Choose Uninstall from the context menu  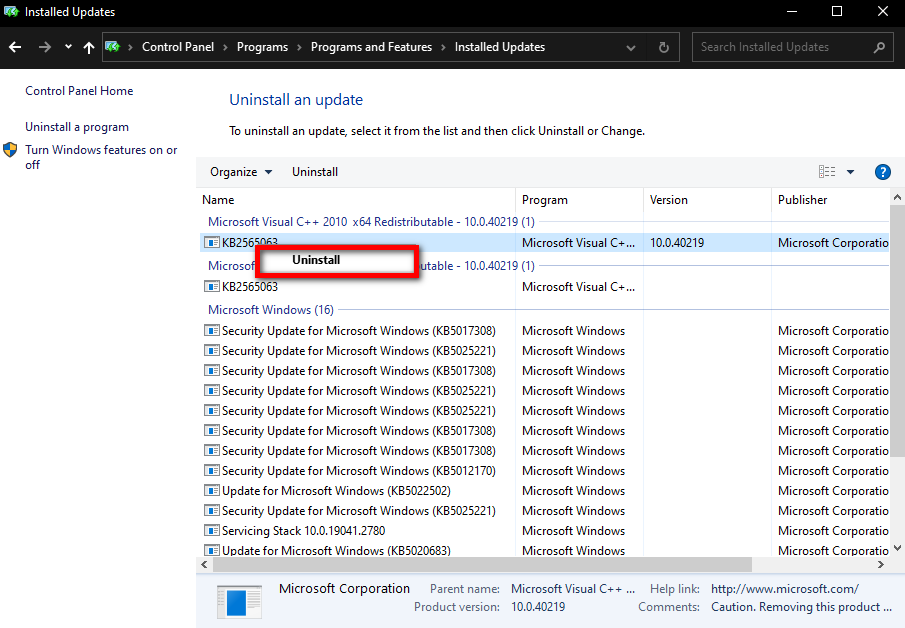point(316,260)
